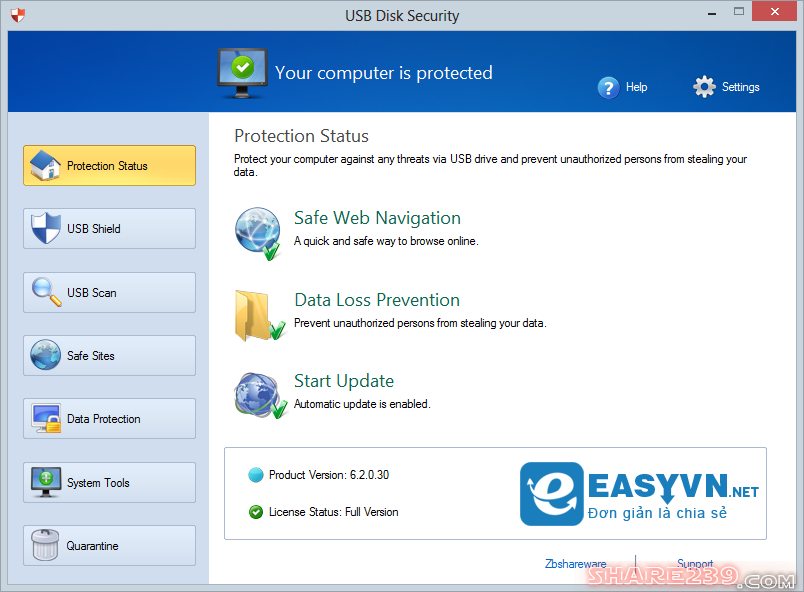Click the locked monitor icon beside Data Protection
Screen dimensions: 804x592
46,418
